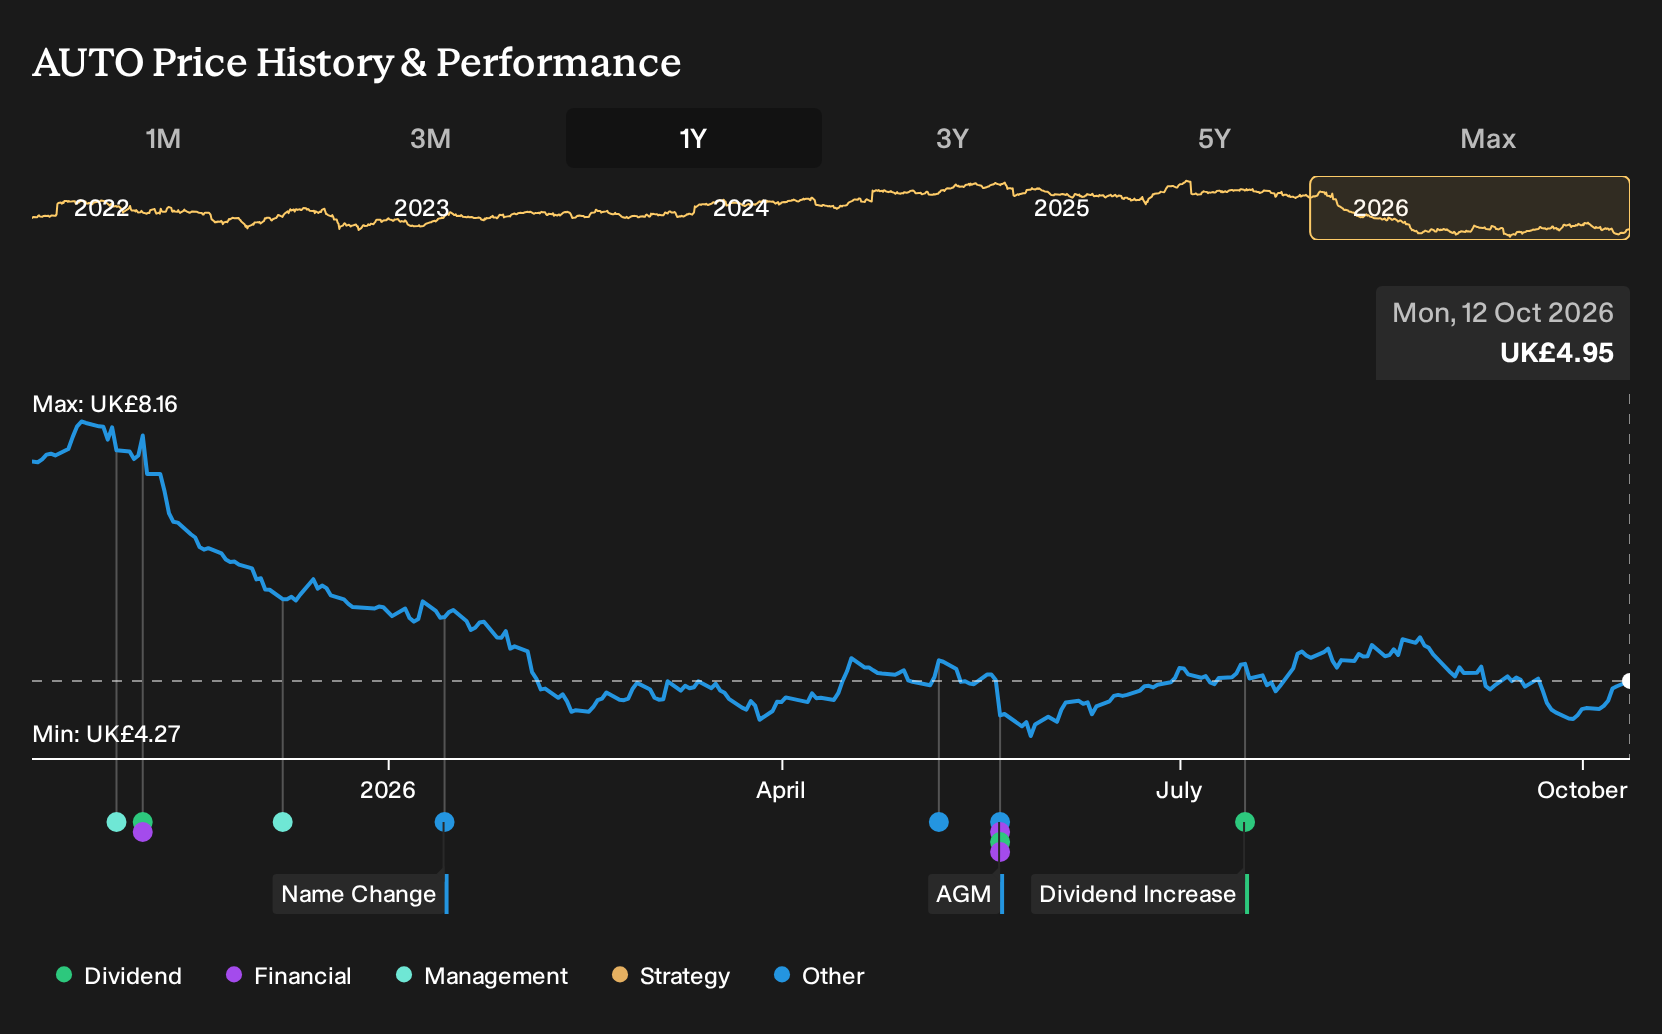Click the October axis label
The height and width of the screenshot is (1034, 1662).
coord(1582,790)
